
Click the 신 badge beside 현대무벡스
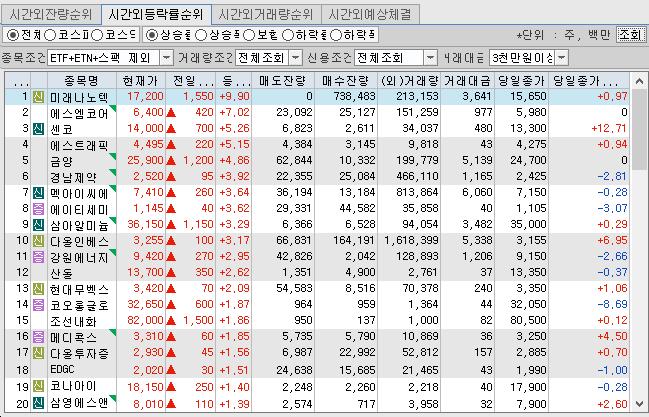point(38,289)
